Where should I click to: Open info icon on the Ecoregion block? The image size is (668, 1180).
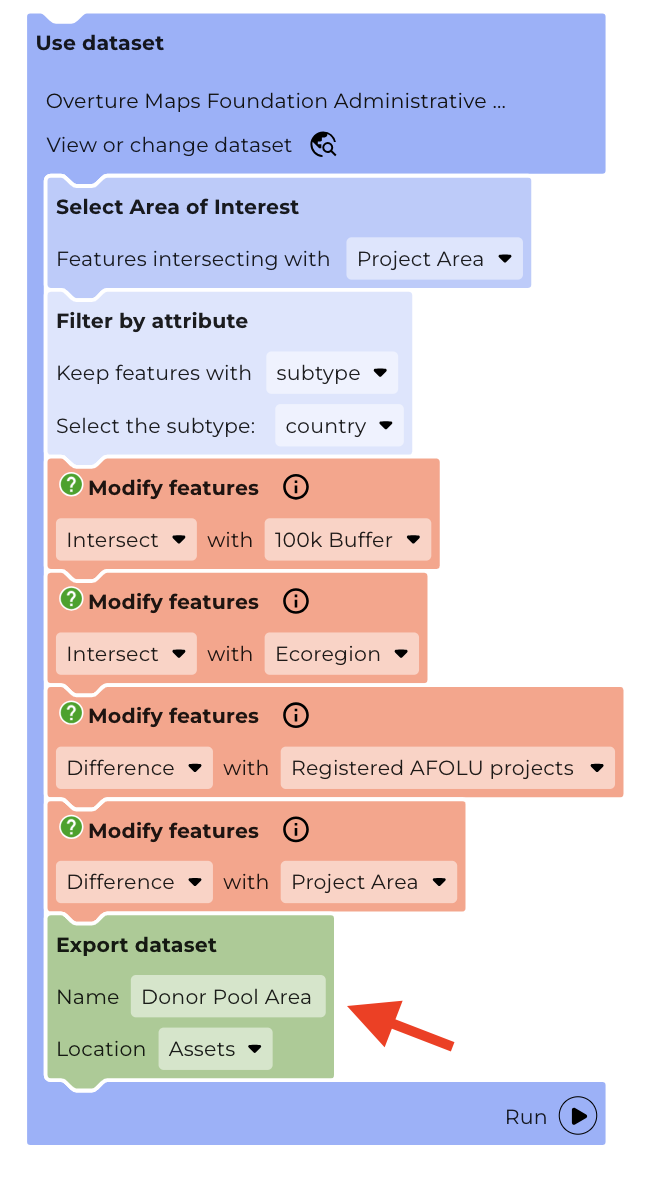[x=296, y=602]
